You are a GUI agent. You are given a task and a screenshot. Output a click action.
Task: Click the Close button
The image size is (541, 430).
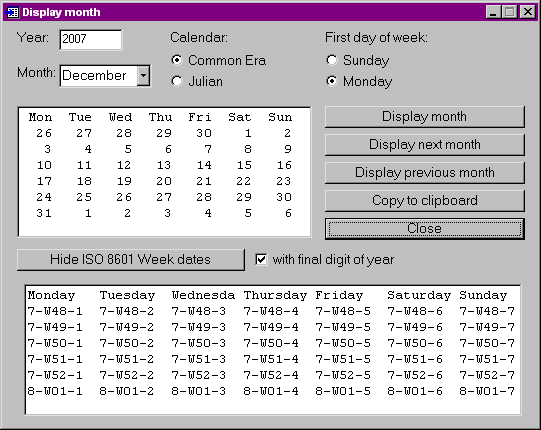click(x=425, y=228)
